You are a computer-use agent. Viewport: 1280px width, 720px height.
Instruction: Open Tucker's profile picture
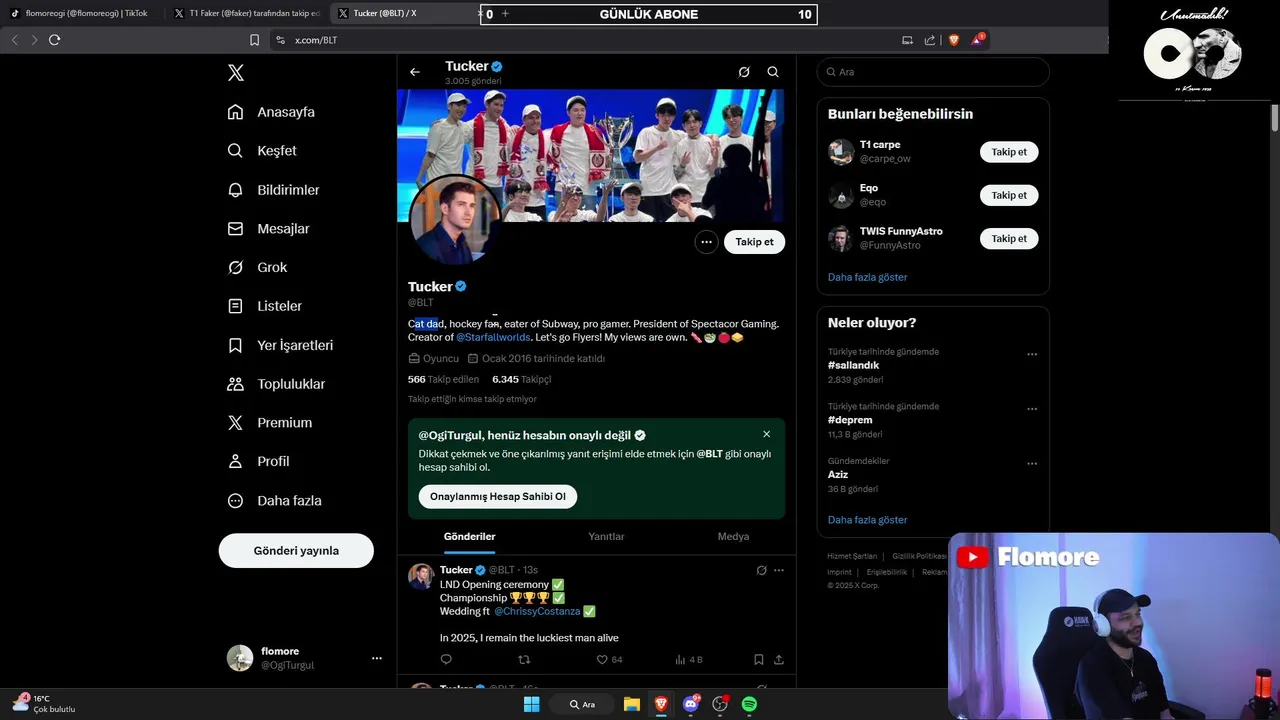click(454, 219)
